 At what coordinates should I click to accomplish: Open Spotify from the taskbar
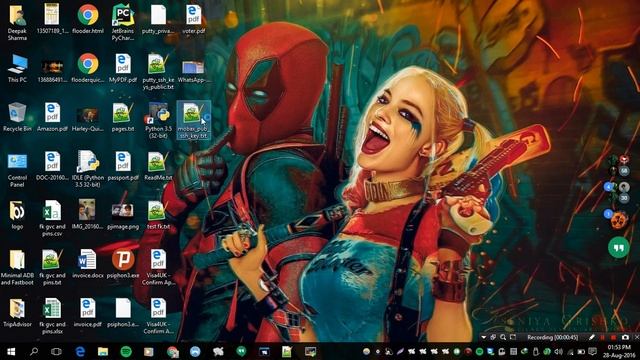[126, 351]
